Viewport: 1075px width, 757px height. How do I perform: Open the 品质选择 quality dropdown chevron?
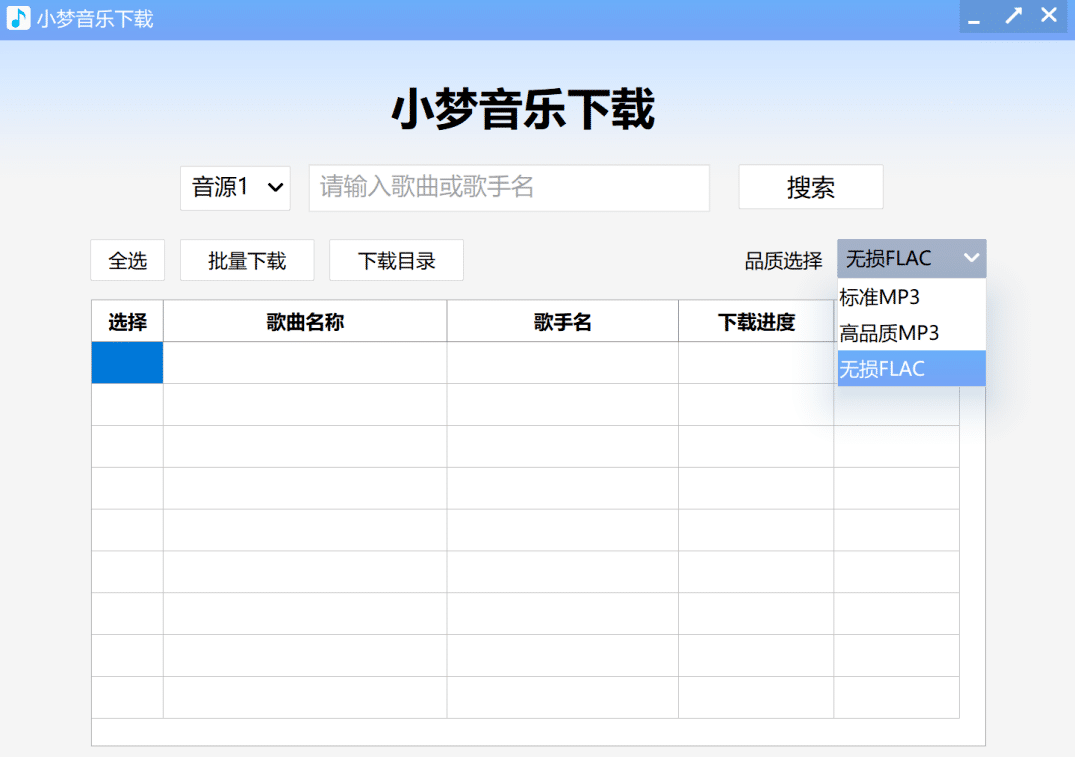tap(970, 258)
